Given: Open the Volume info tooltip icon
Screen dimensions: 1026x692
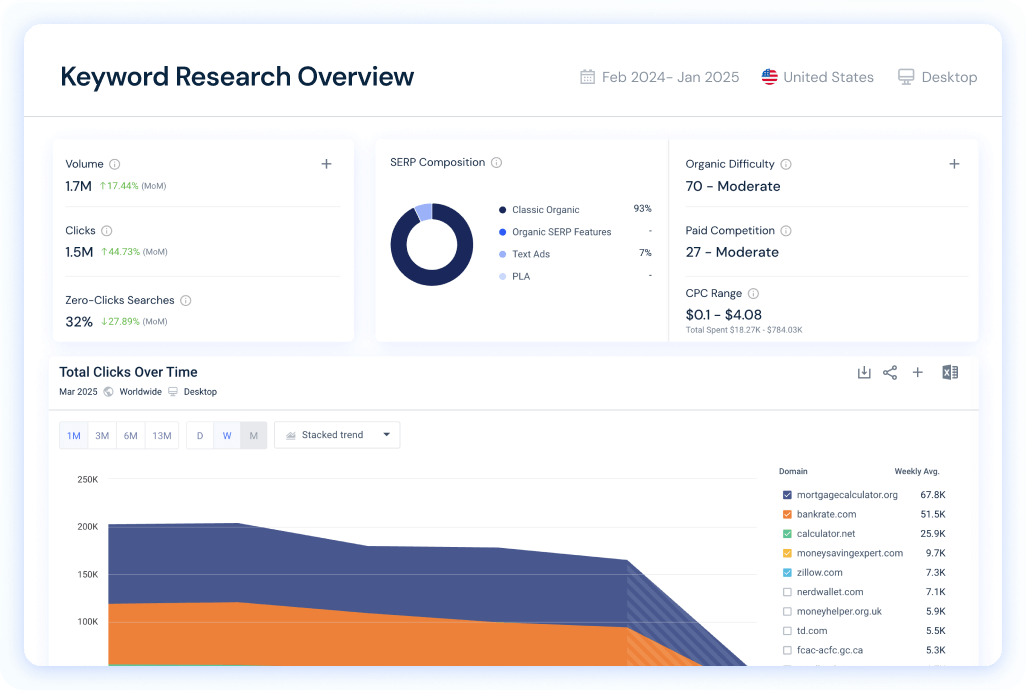Looking at the screenshot, I should coord(113,164).
